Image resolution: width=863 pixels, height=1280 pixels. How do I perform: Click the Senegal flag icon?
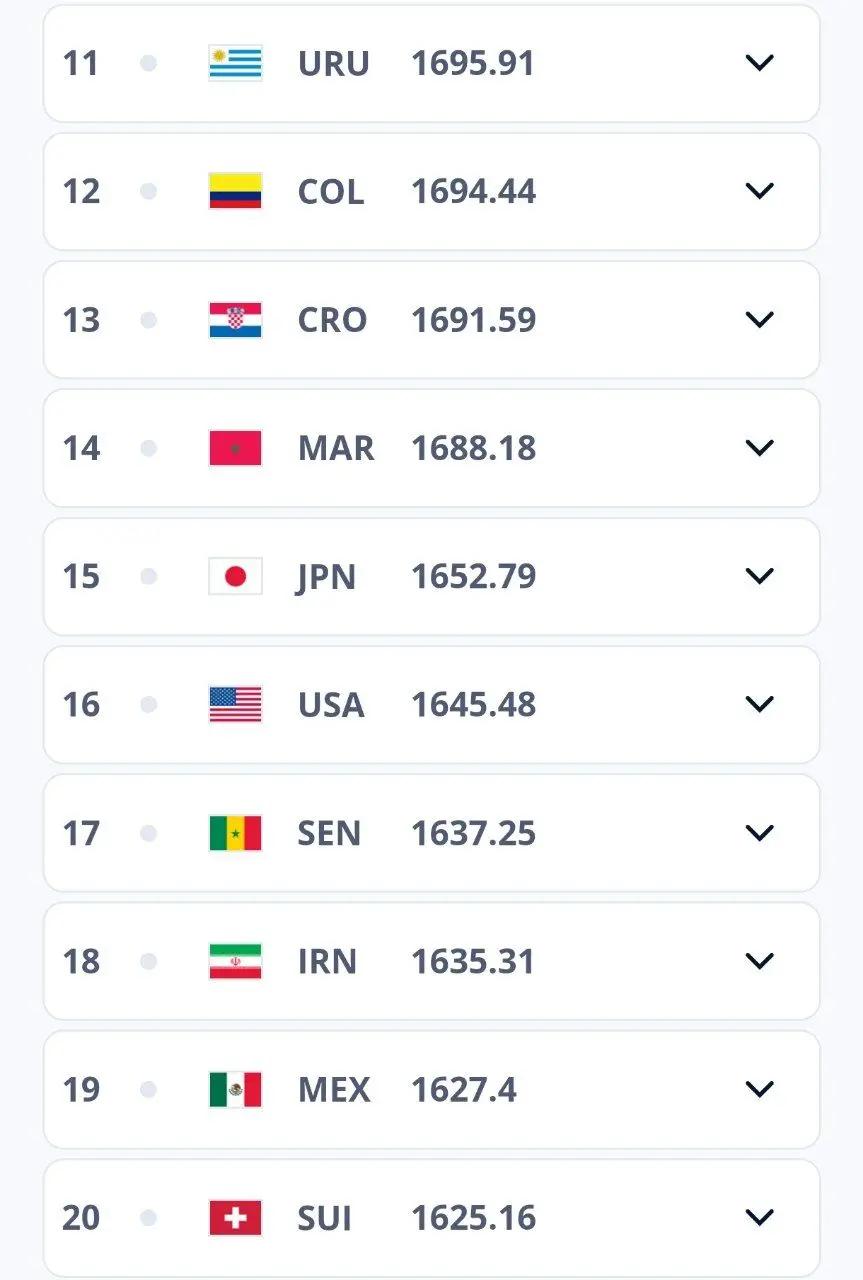click(235, 833)
